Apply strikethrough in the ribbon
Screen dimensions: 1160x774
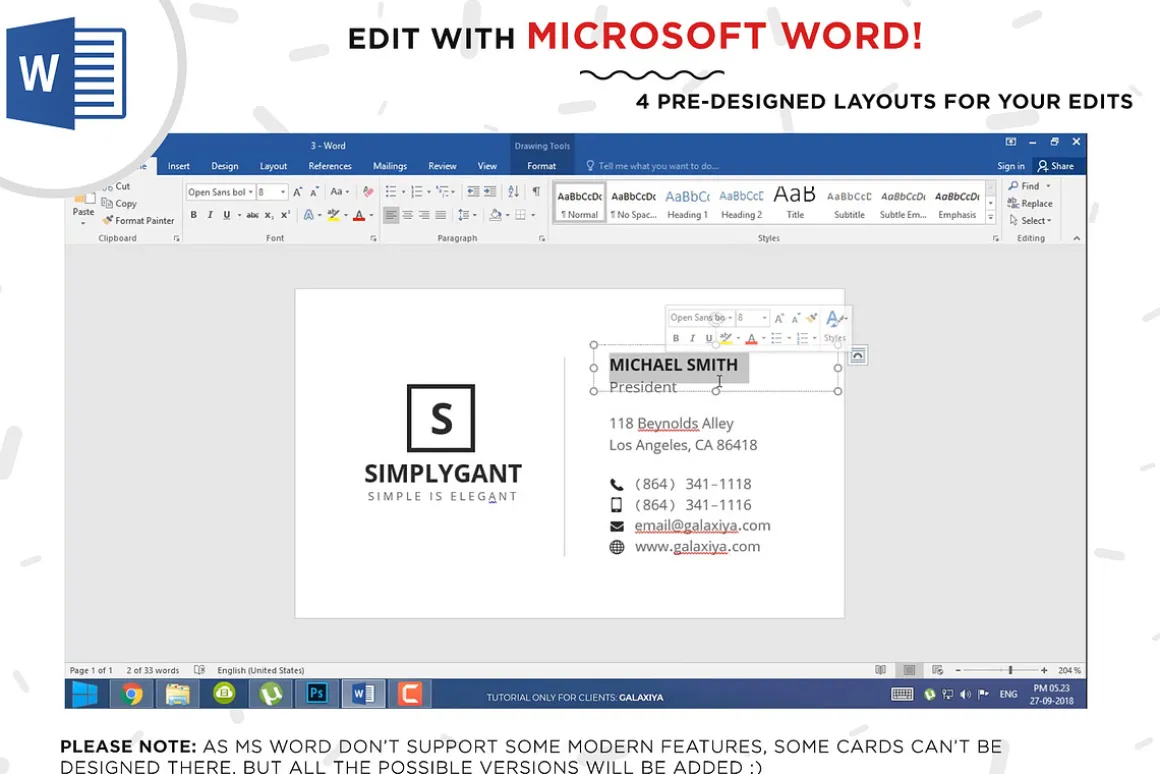coord(252,215)
